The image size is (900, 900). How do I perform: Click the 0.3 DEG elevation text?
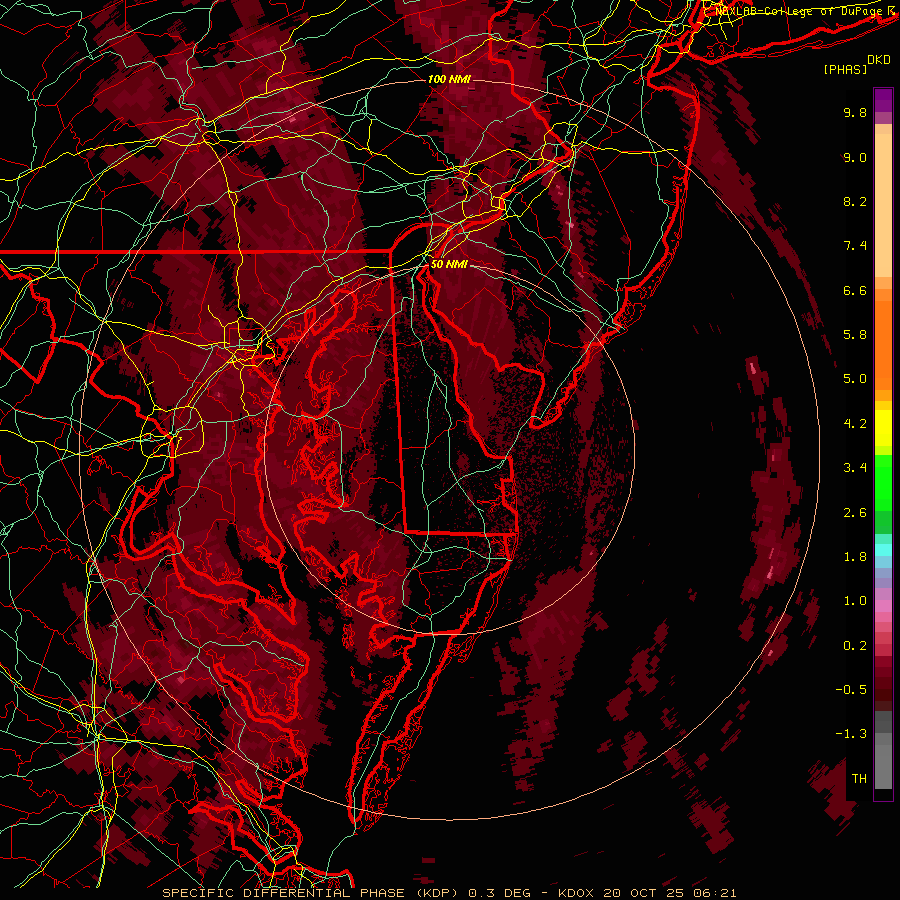coord(499,893)
